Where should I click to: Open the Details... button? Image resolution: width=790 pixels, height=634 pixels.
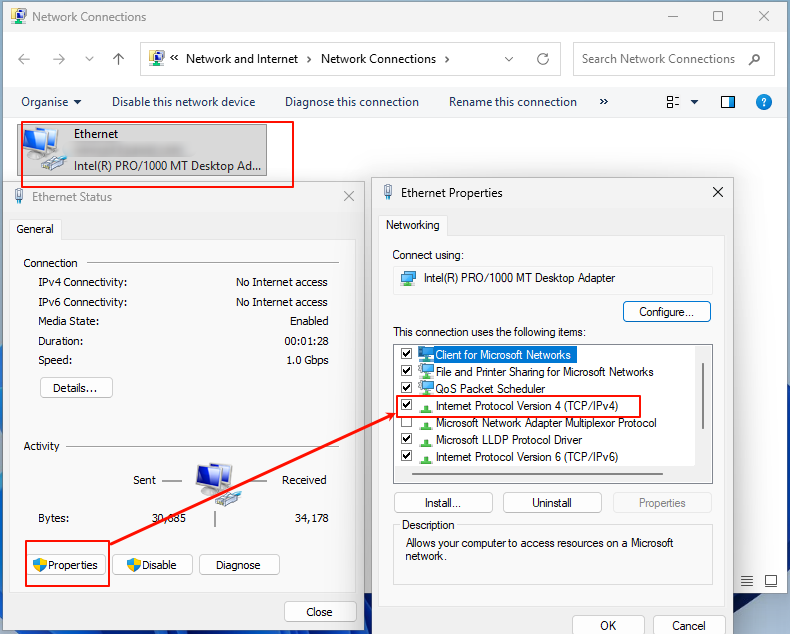point(76,388)
